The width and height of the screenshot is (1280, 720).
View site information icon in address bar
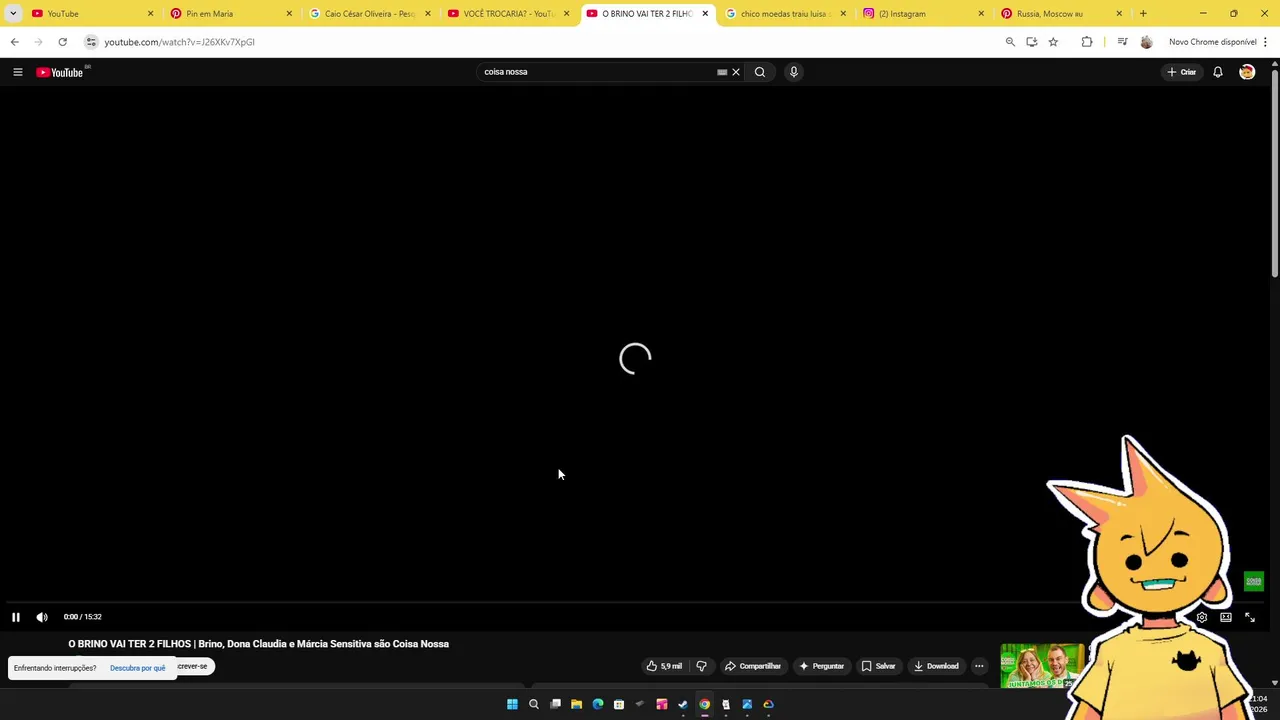91,42
